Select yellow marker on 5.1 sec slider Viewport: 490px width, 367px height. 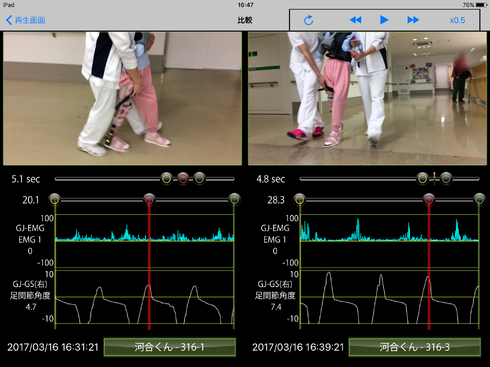pos(166,179)
